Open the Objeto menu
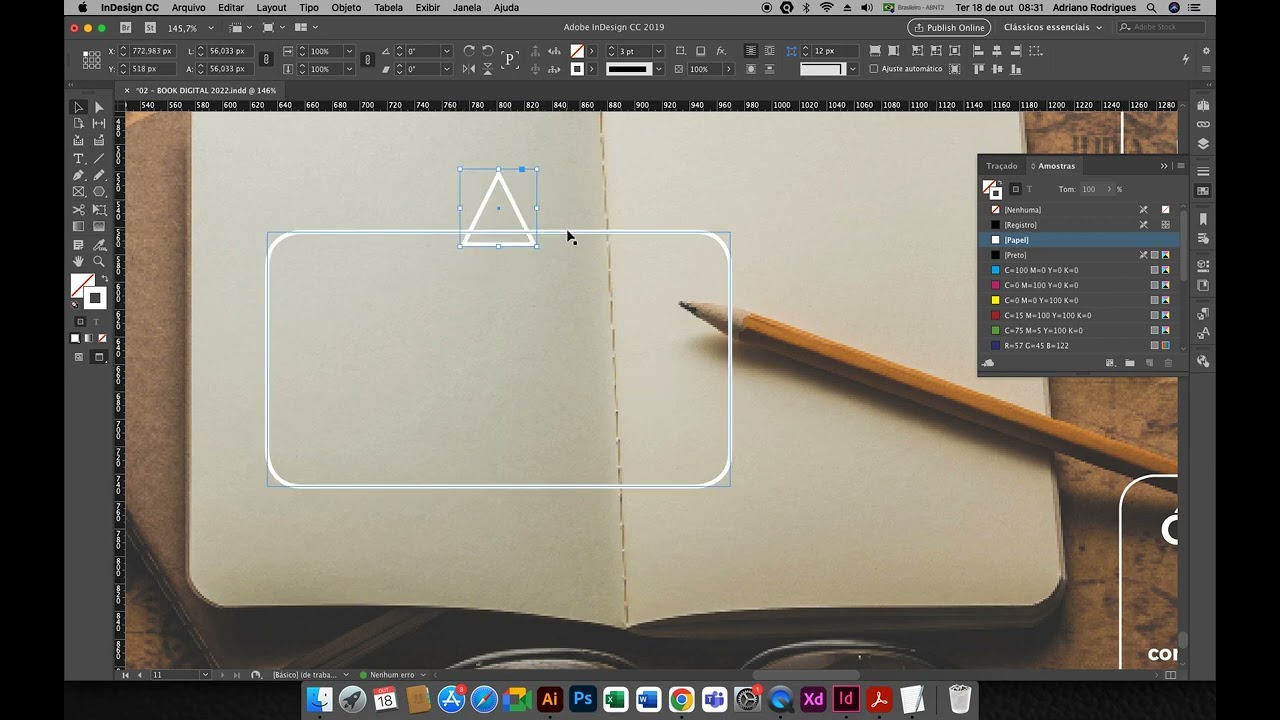 click(346, 7)
